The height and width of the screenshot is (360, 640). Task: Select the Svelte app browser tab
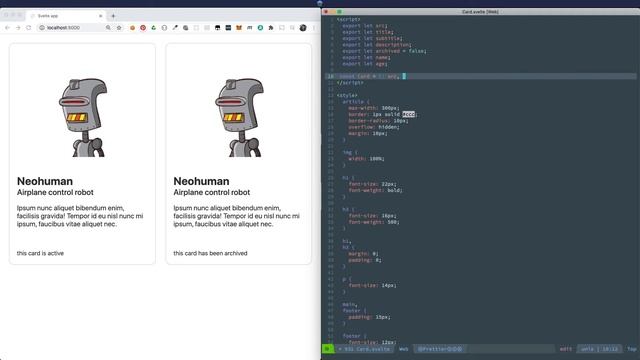click(65, 16)
